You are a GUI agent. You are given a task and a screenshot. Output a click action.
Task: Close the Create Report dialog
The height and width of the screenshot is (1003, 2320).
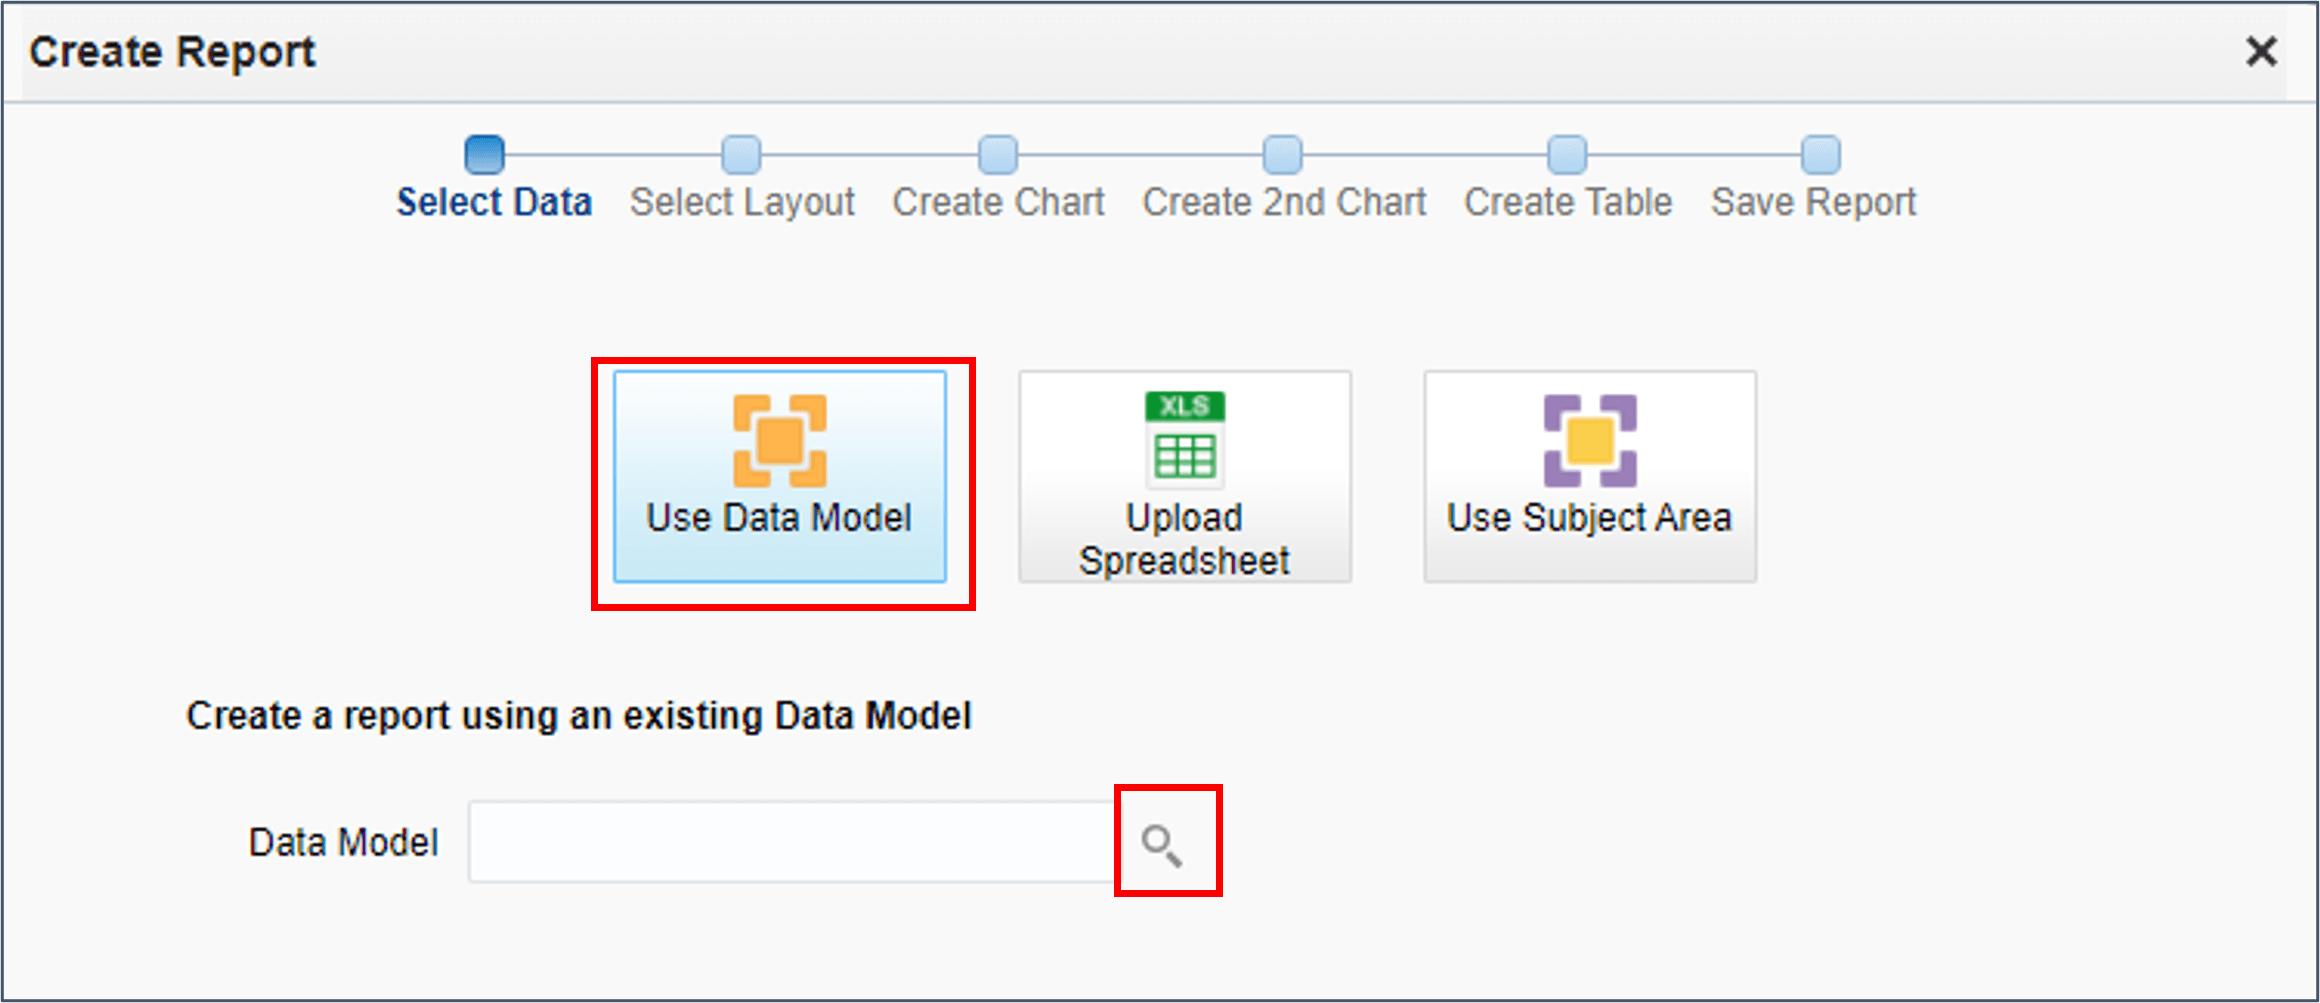tap(2261, 51)
